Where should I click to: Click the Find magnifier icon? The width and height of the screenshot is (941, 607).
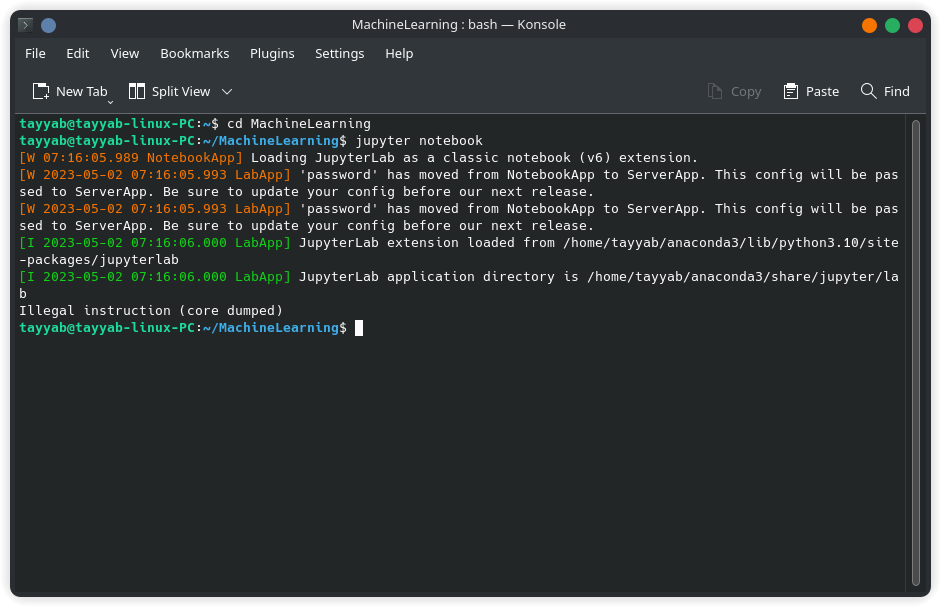click(x=868, y=91)
